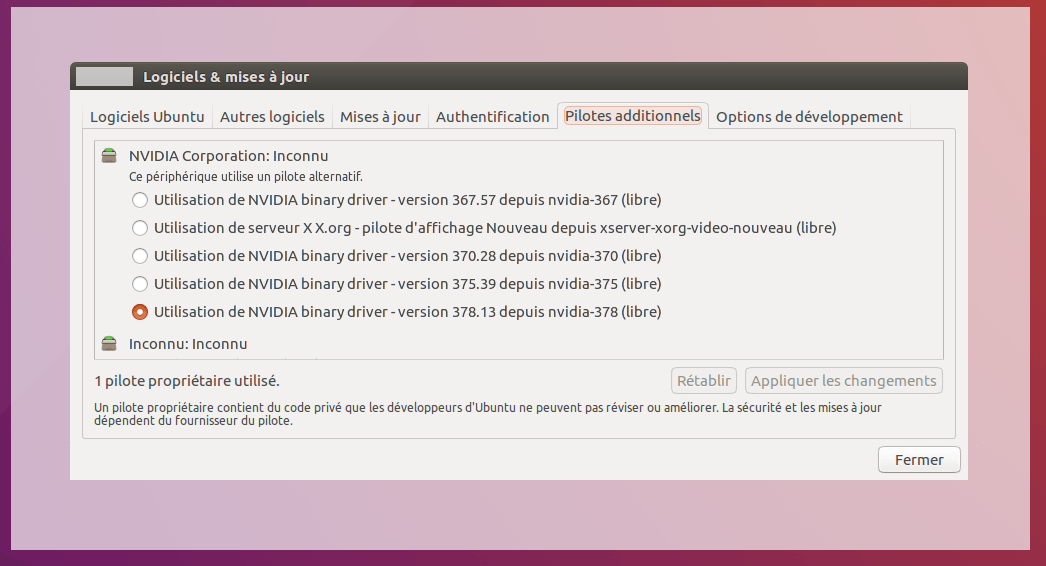Show the Options de développement tab

coord(809,117)
